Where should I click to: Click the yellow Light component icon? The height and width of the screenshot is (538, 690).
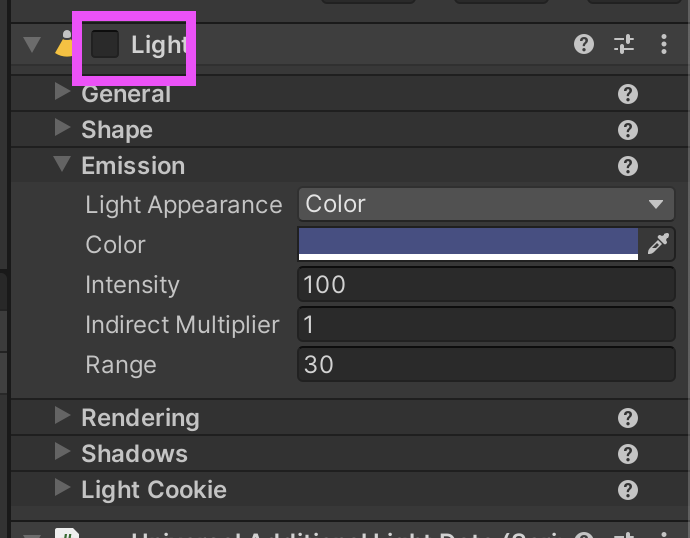pyautogui.click(x=64, y=44)
